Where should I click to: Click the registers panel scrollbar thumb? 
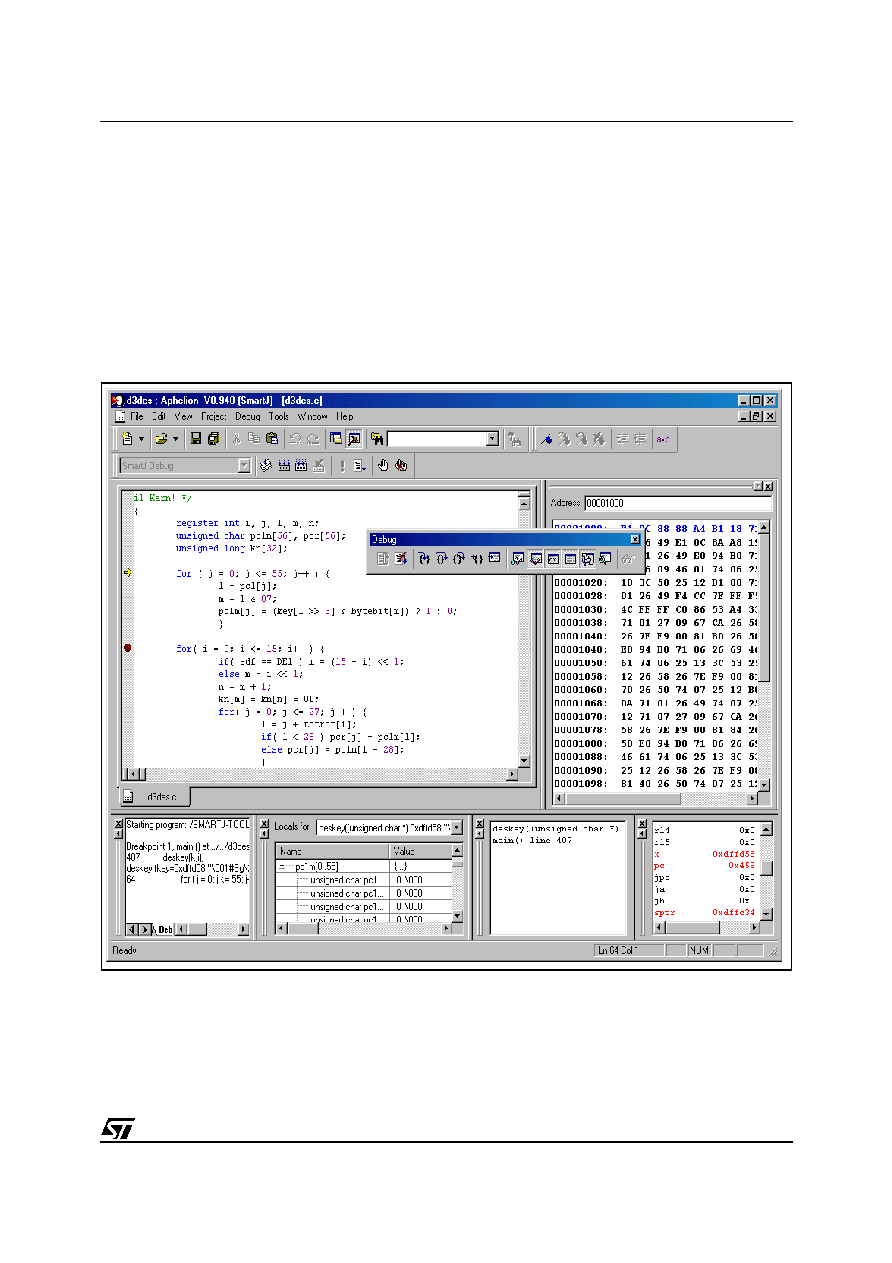coord(766,867)
